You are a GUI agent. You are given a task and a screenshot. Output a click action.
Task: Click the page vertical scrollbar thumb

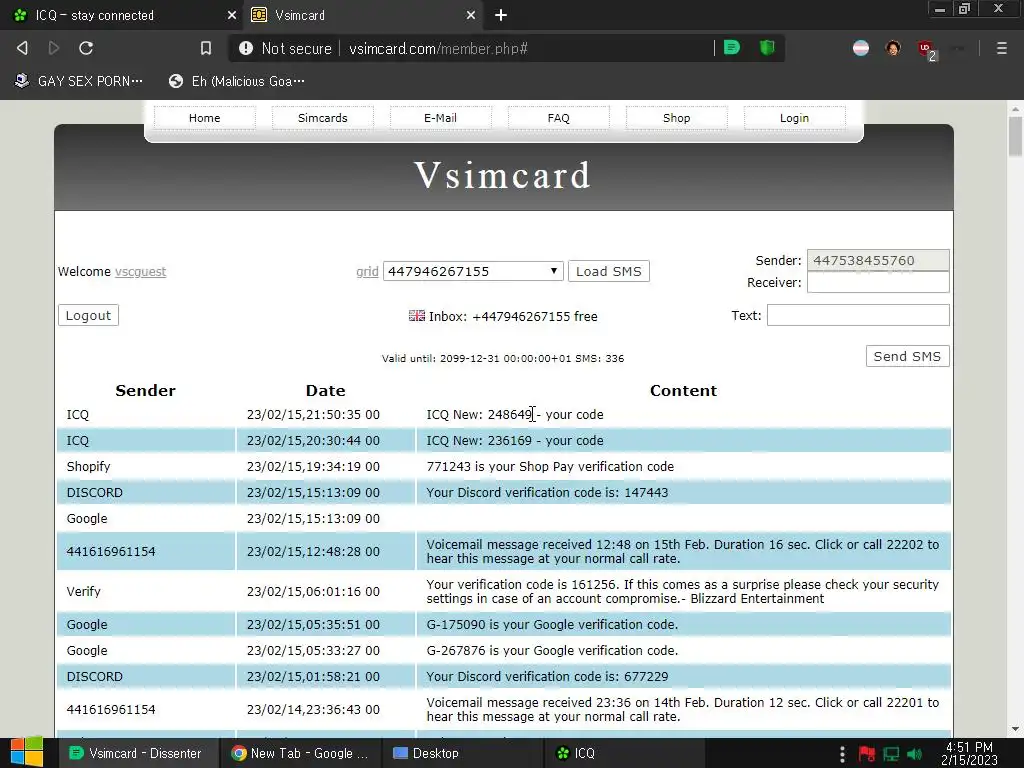coord(1015,136)
